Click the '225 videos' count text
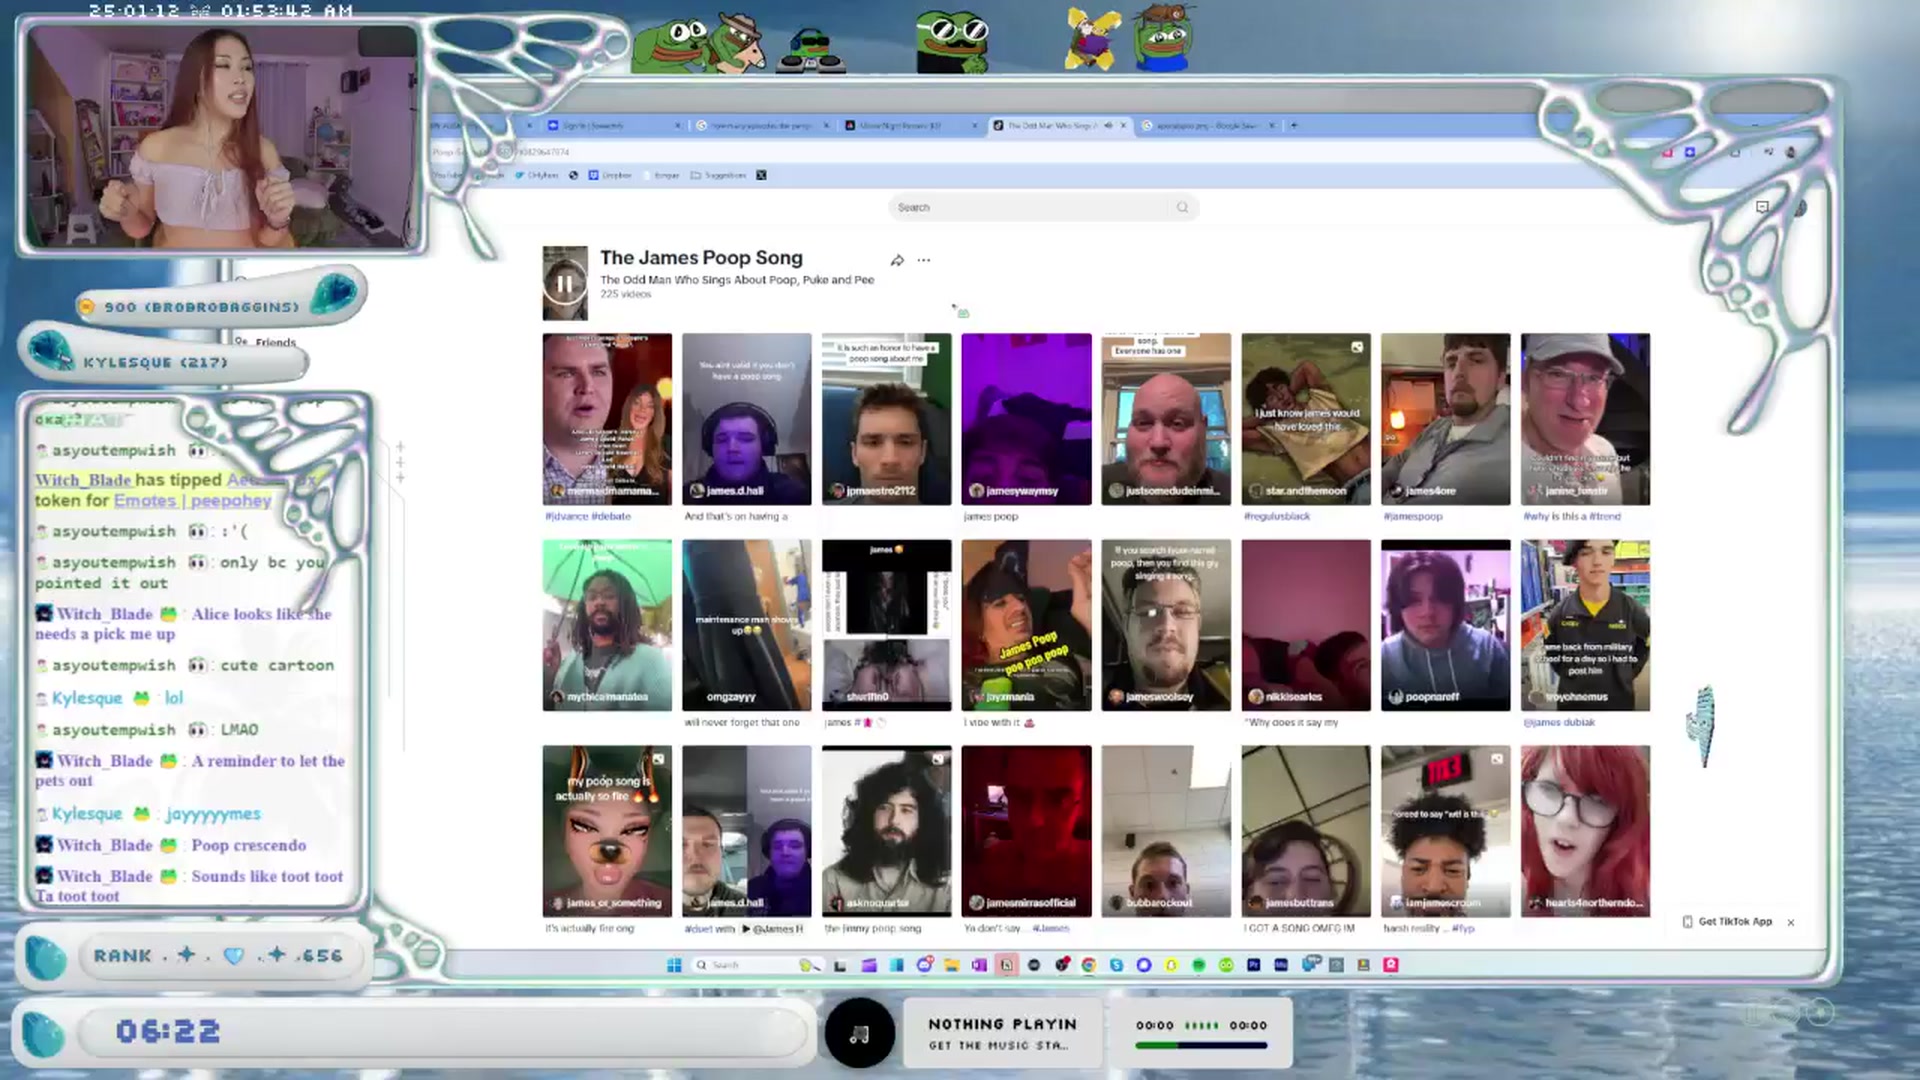 pos(626,294)
